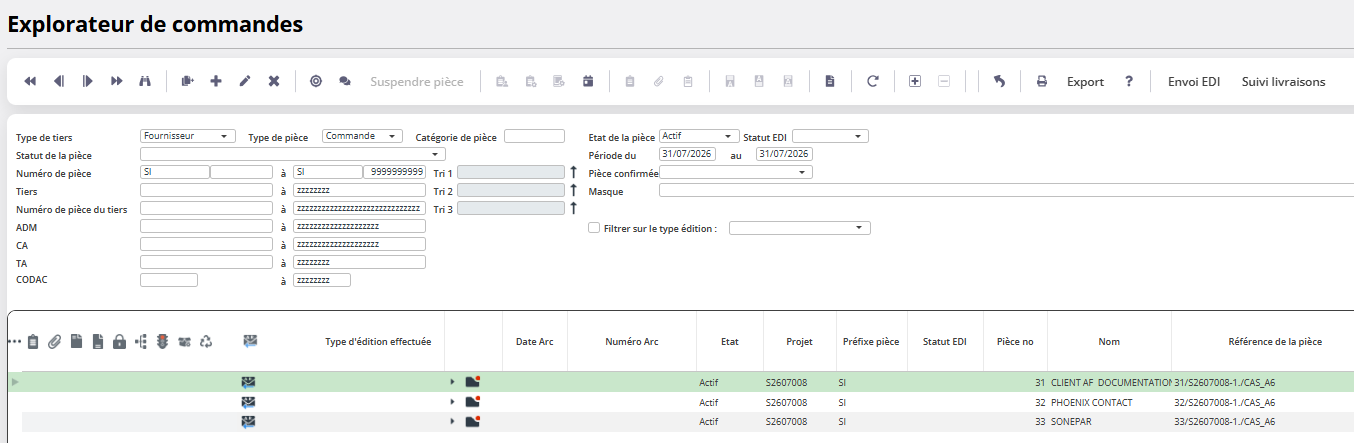Enable 'Filtrer sur le type édition' checkbox
Screen dimensions: 1354x443
click(x=594, y=228)
